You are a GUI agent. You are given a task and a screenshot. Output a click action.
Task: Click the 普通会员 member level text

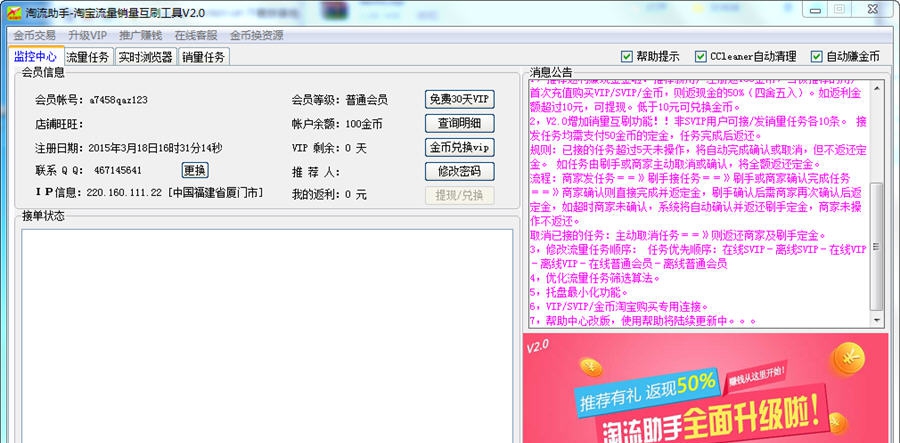coord(366,100)
